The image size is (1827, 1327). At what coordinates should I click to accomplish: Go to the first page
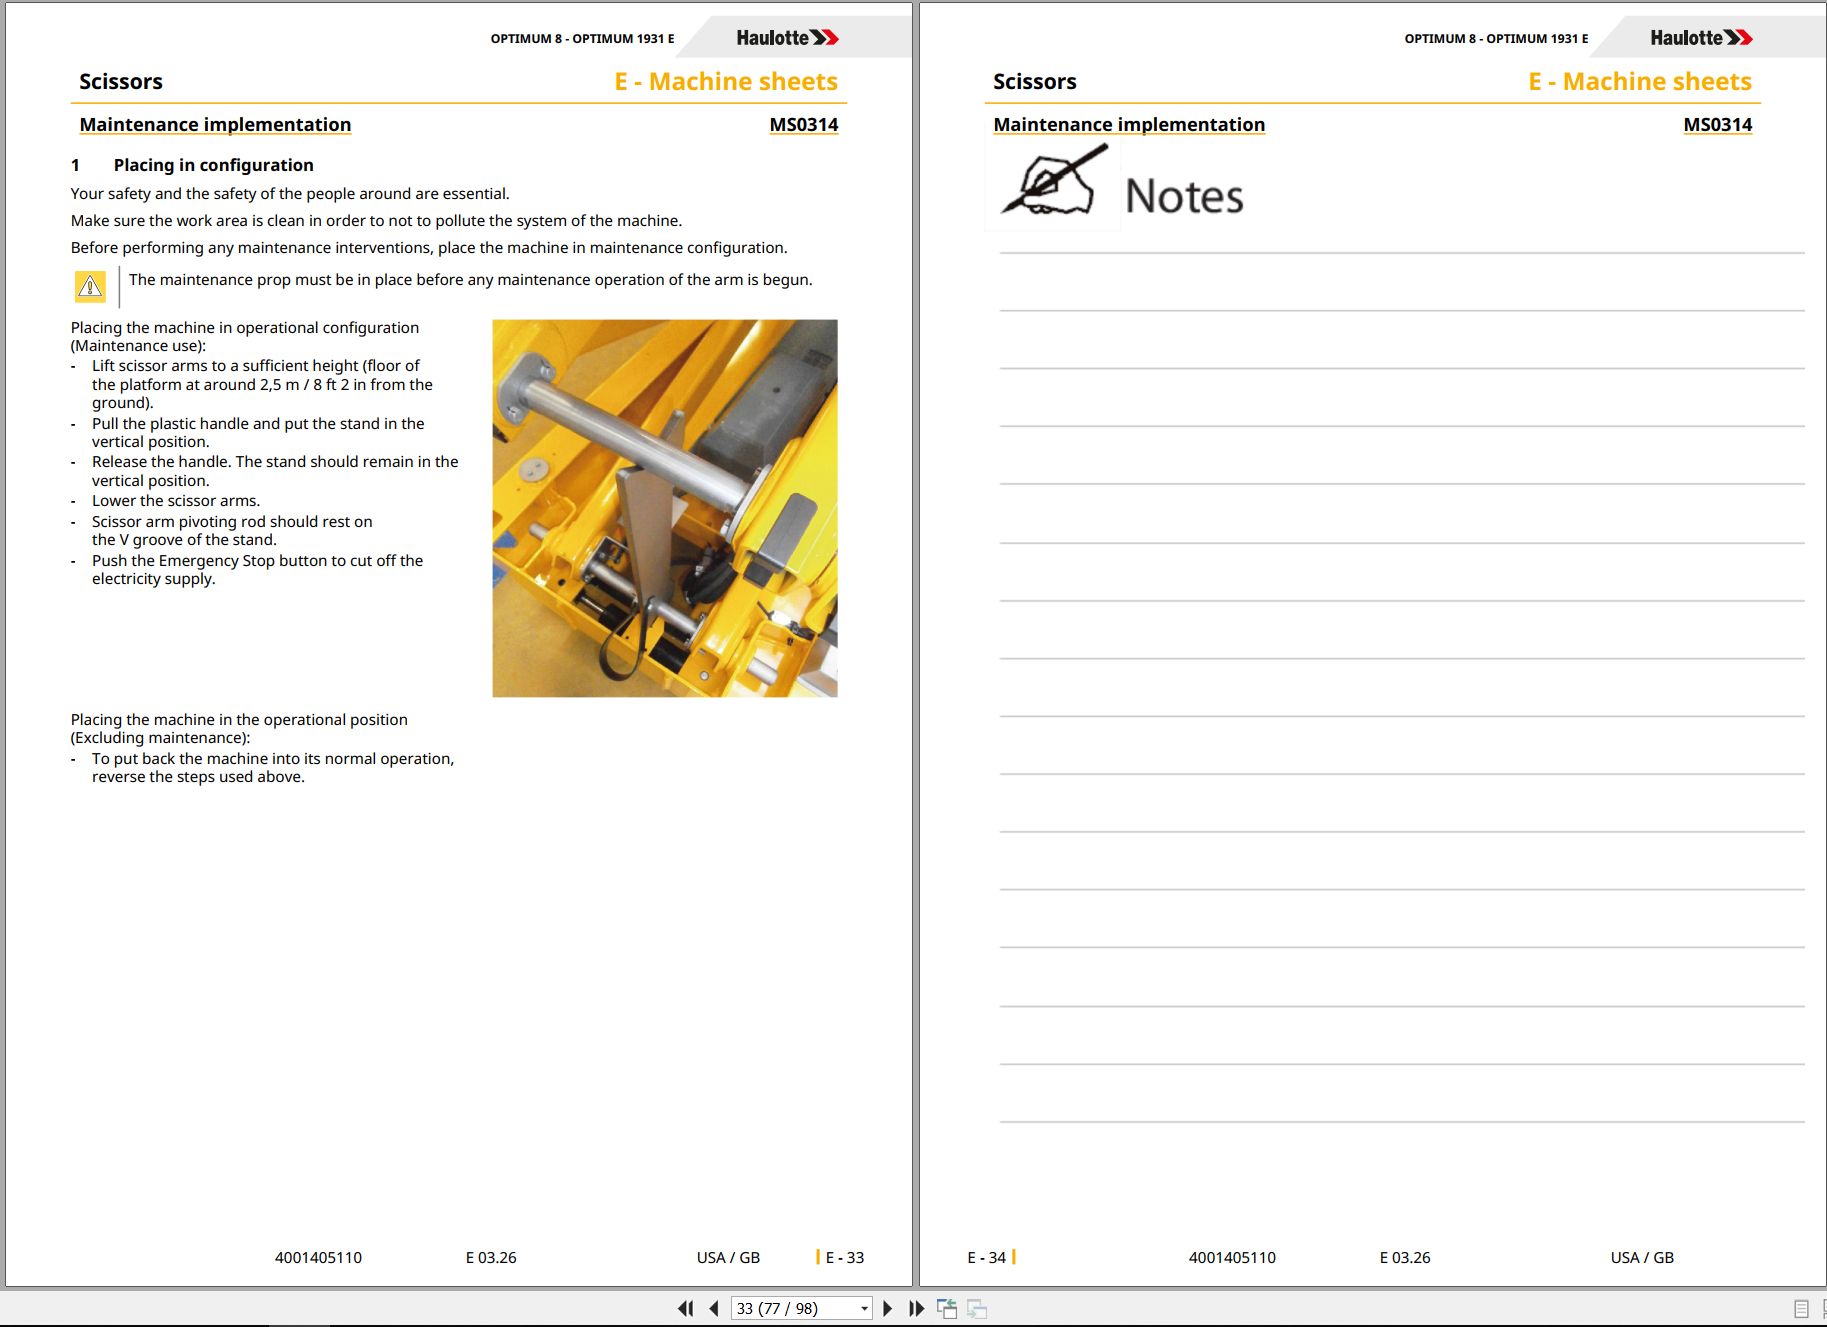point(685,1308)
